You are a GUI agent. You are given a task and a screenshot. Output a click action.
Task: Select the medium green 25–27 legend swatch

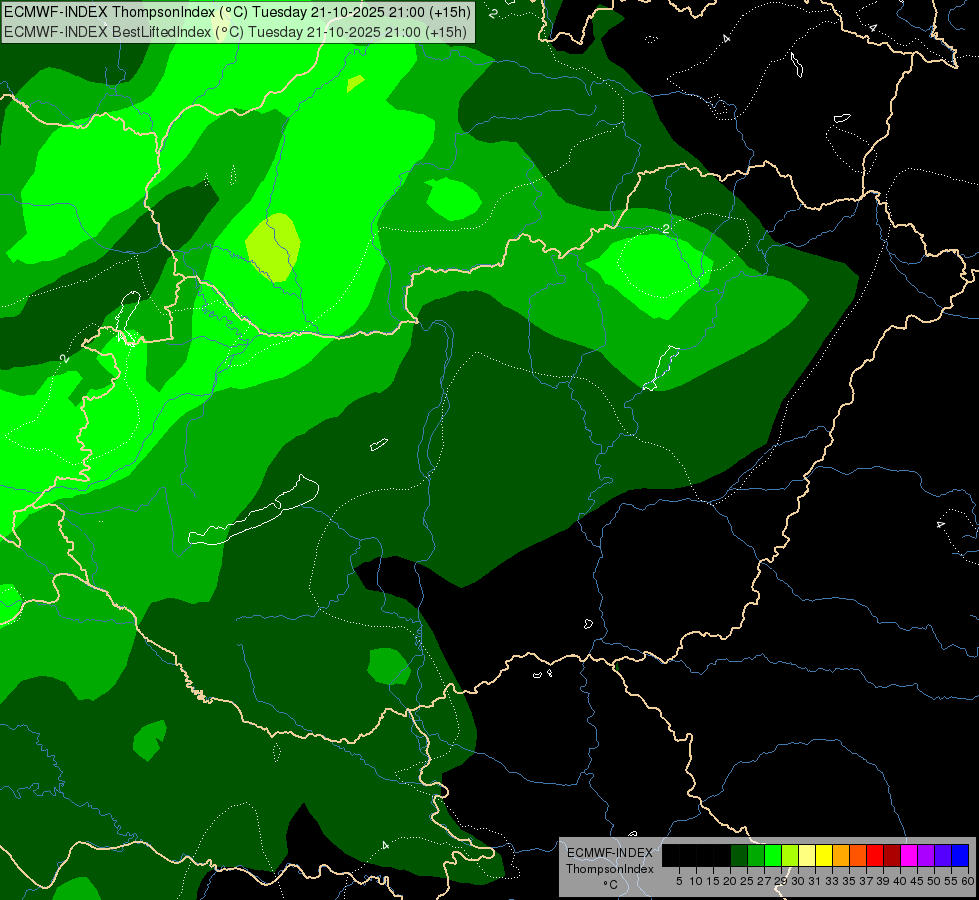pyautogui.click(x=756, y=855)
